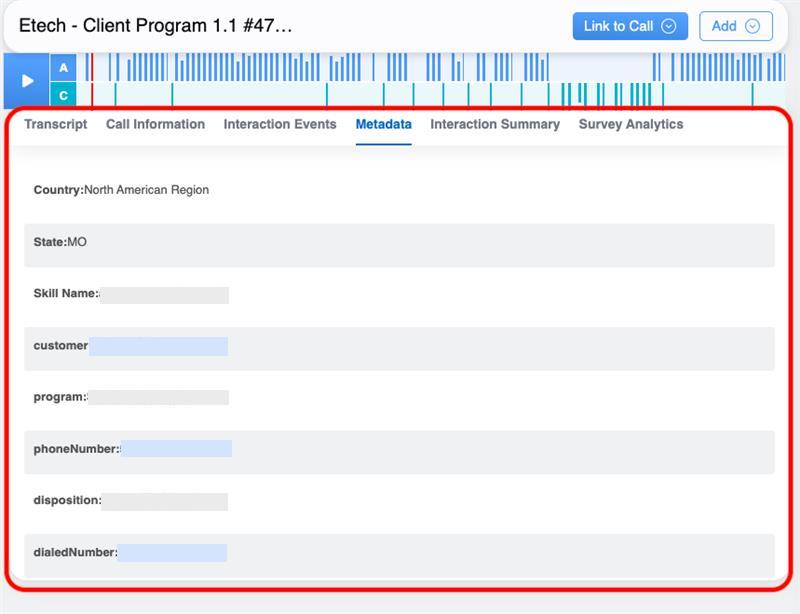Screen dimensions: 800x614
Task: Click the redacted phoneNumber value
Action: pos(176,449)
